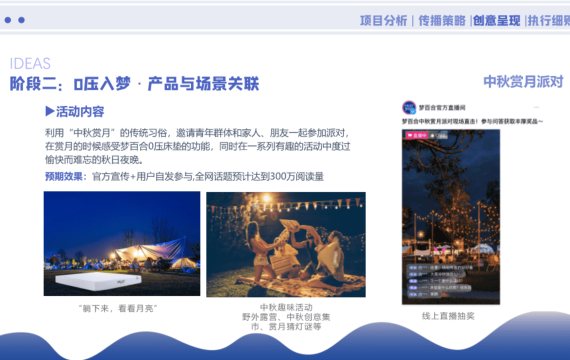Click the pink 直播中 live badge
The image size is (570, 360).
417,135
